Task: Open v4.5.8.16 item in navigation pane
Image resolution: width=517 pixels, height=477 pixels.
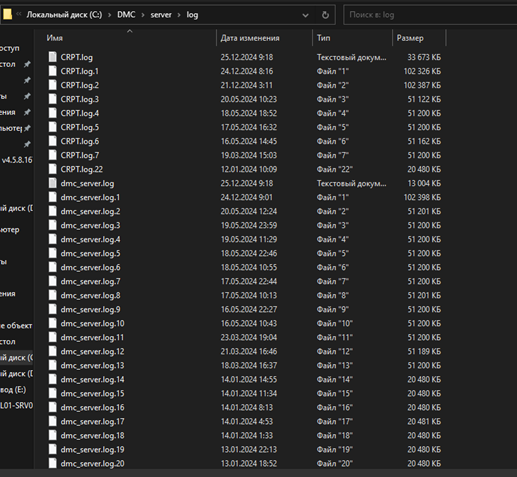Action: tap(17, 160)
